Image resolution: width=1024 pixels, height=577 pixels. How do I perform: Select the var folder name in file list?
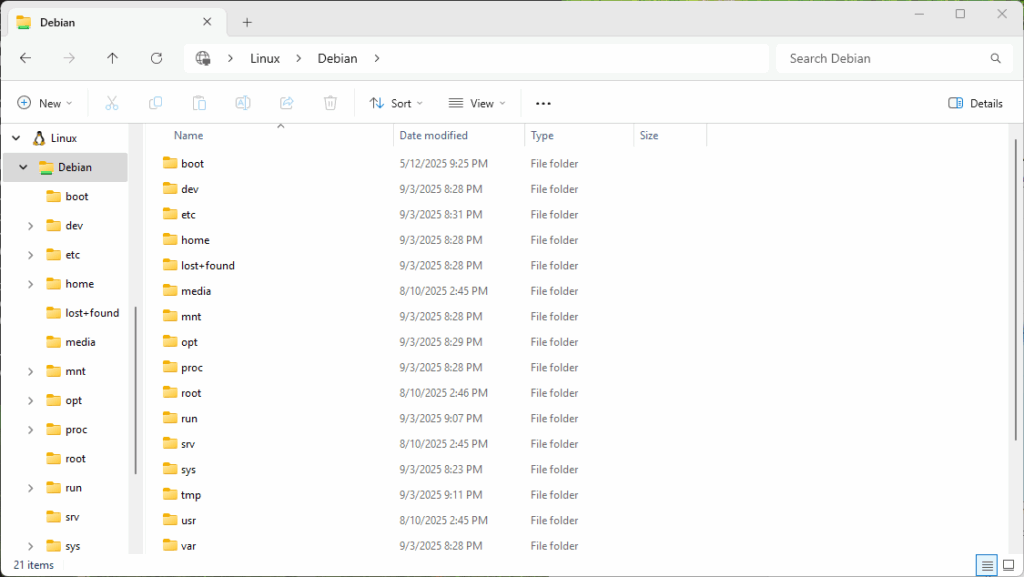(188, 546)
